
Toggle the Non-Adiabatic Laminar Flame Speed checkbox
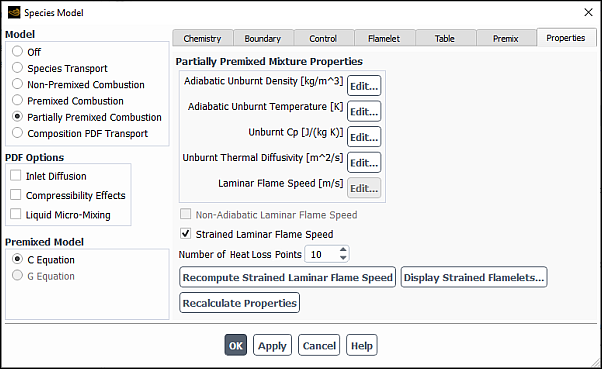pyautogui.click(x=185, y=214)
